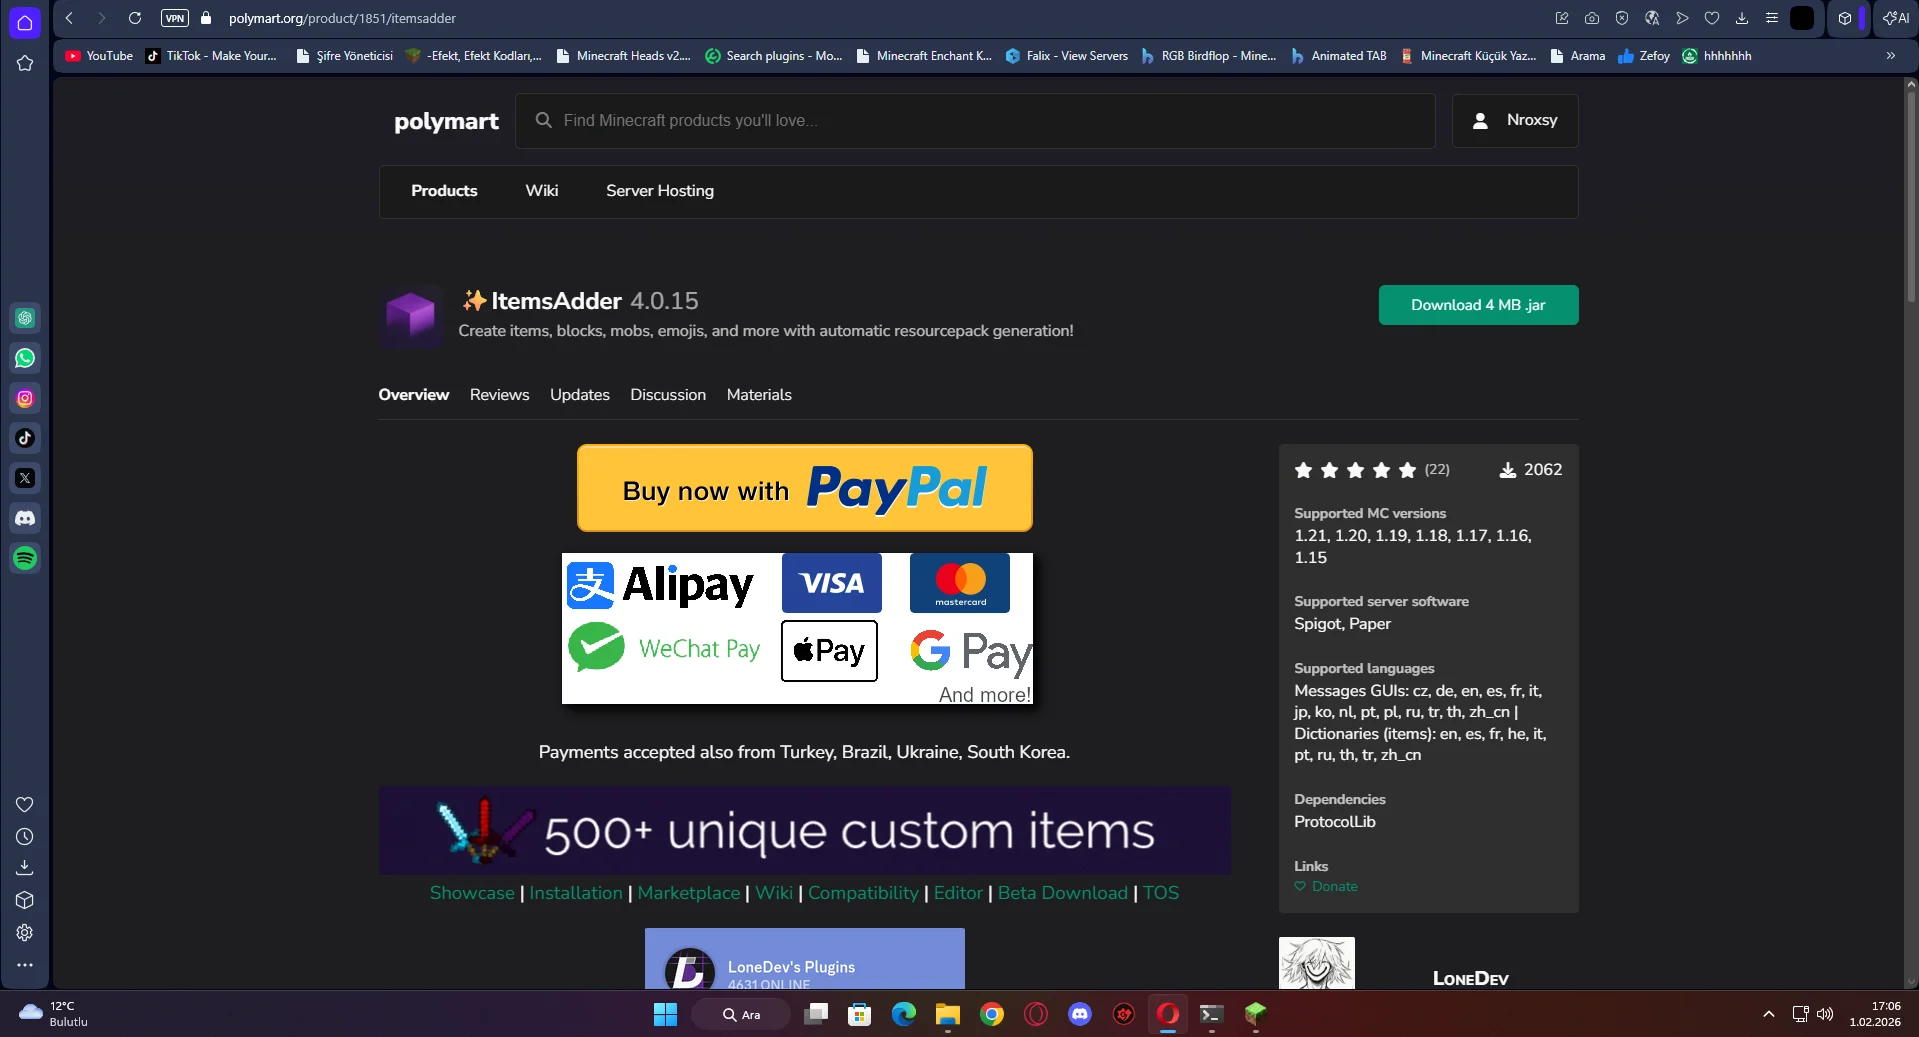This screenshot has width=1919, height=1037.
Task: Open sidebar bookmarks heart icon near bottom
Action: pos(25,805)
